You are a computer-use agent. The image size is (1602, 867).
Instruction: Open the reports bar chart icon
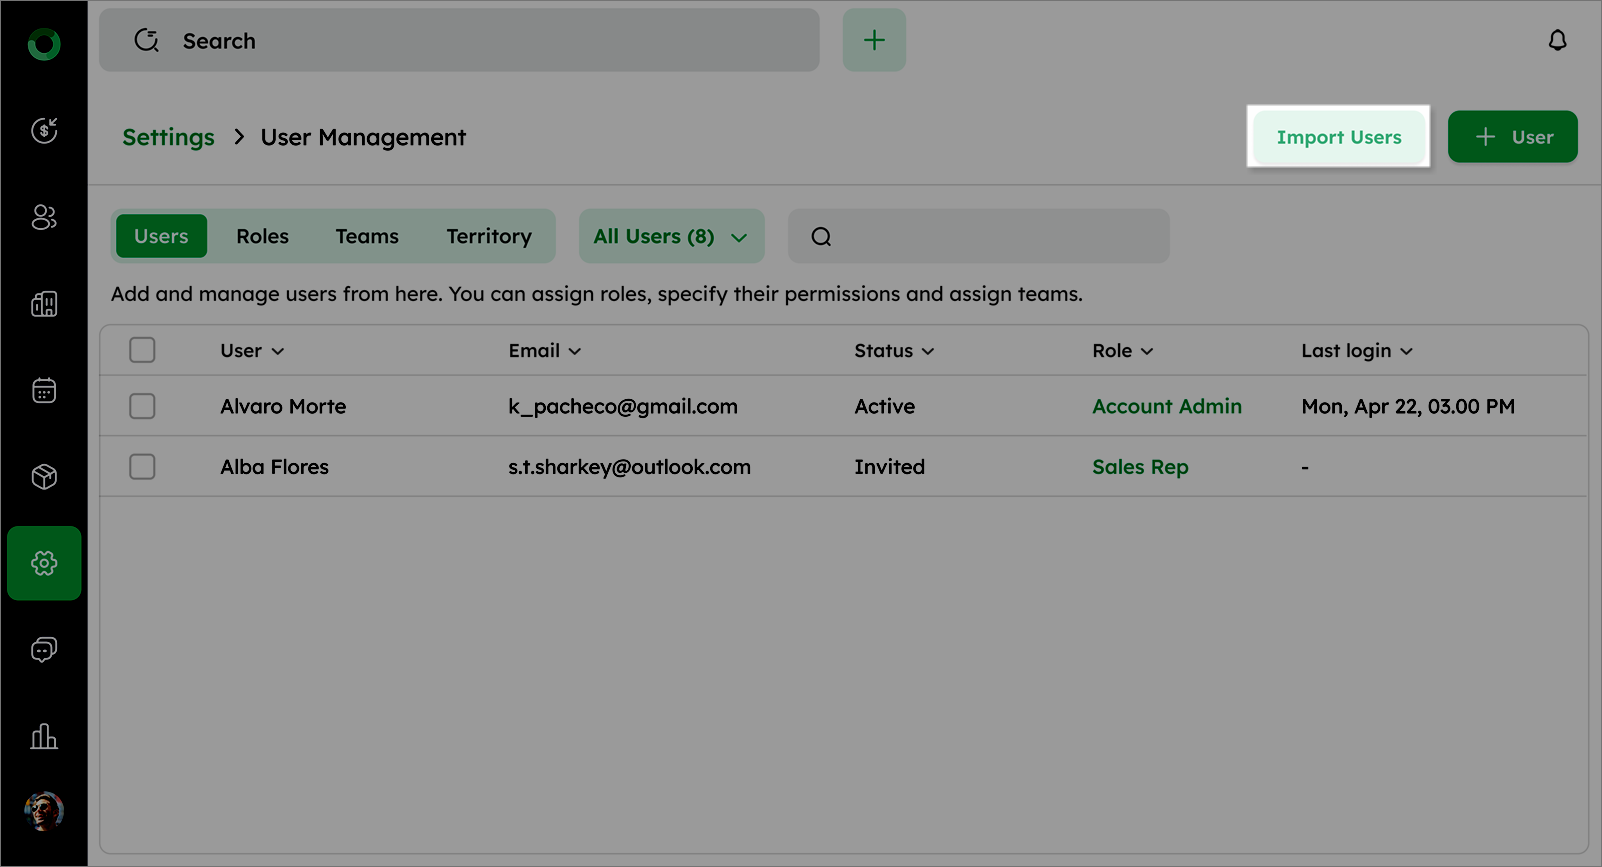44,737
